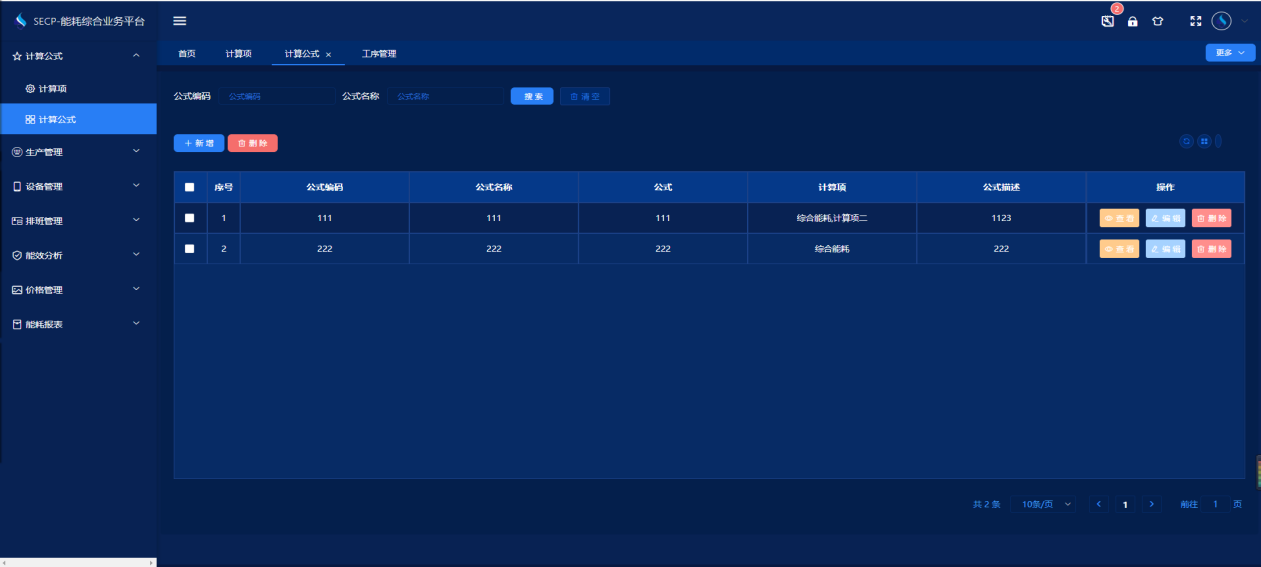Click 编辑 for row 1
The image size is (1261, 567).
tap(1165, 218)
